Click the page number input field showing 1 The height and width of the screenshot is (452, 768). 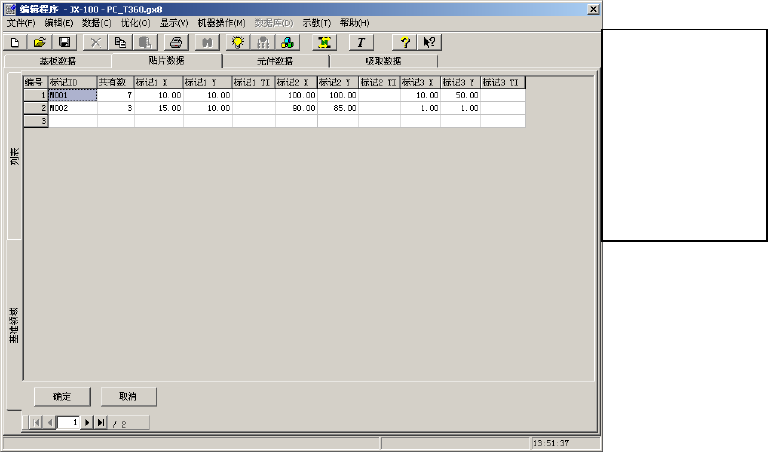[x=69, y=423]
